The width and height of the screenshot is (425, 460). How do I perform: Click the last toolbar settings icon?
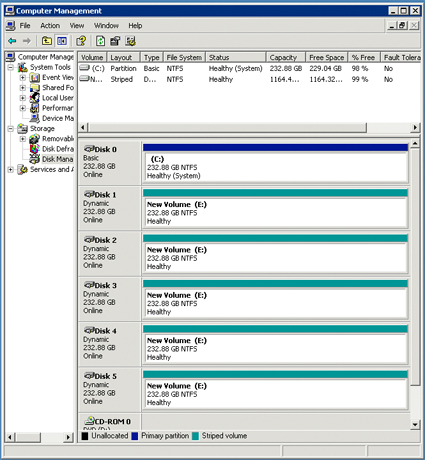click(130, 41)
